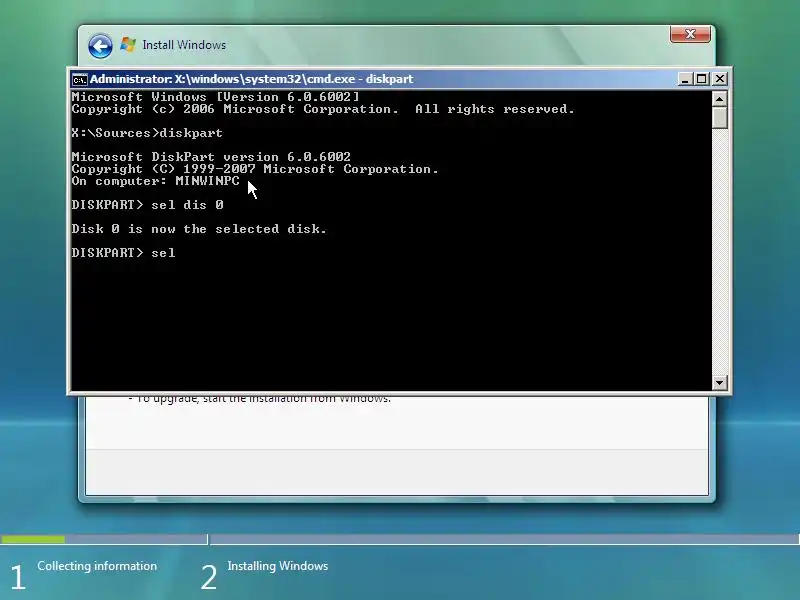The height and width of the screenshot is (600, 800).
Task: Click 'On computer: MINWINPC' text
Action: tap(156, 181)
